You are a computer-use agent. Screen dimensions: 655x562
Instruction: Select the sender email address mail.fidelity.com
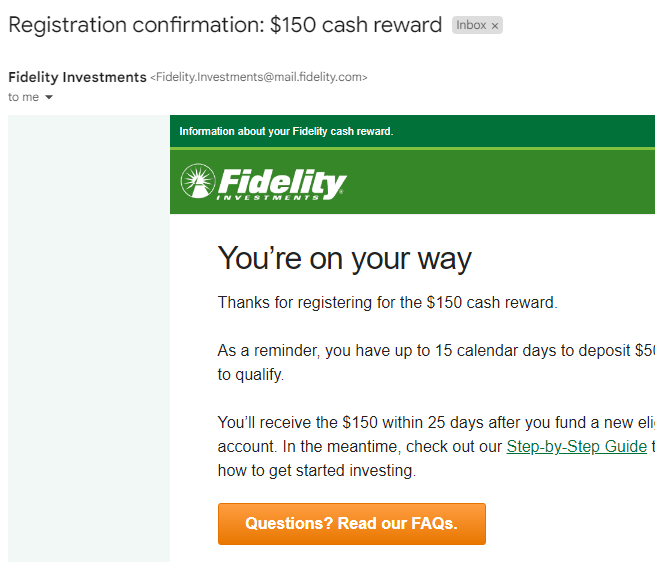tap(259, 77)
